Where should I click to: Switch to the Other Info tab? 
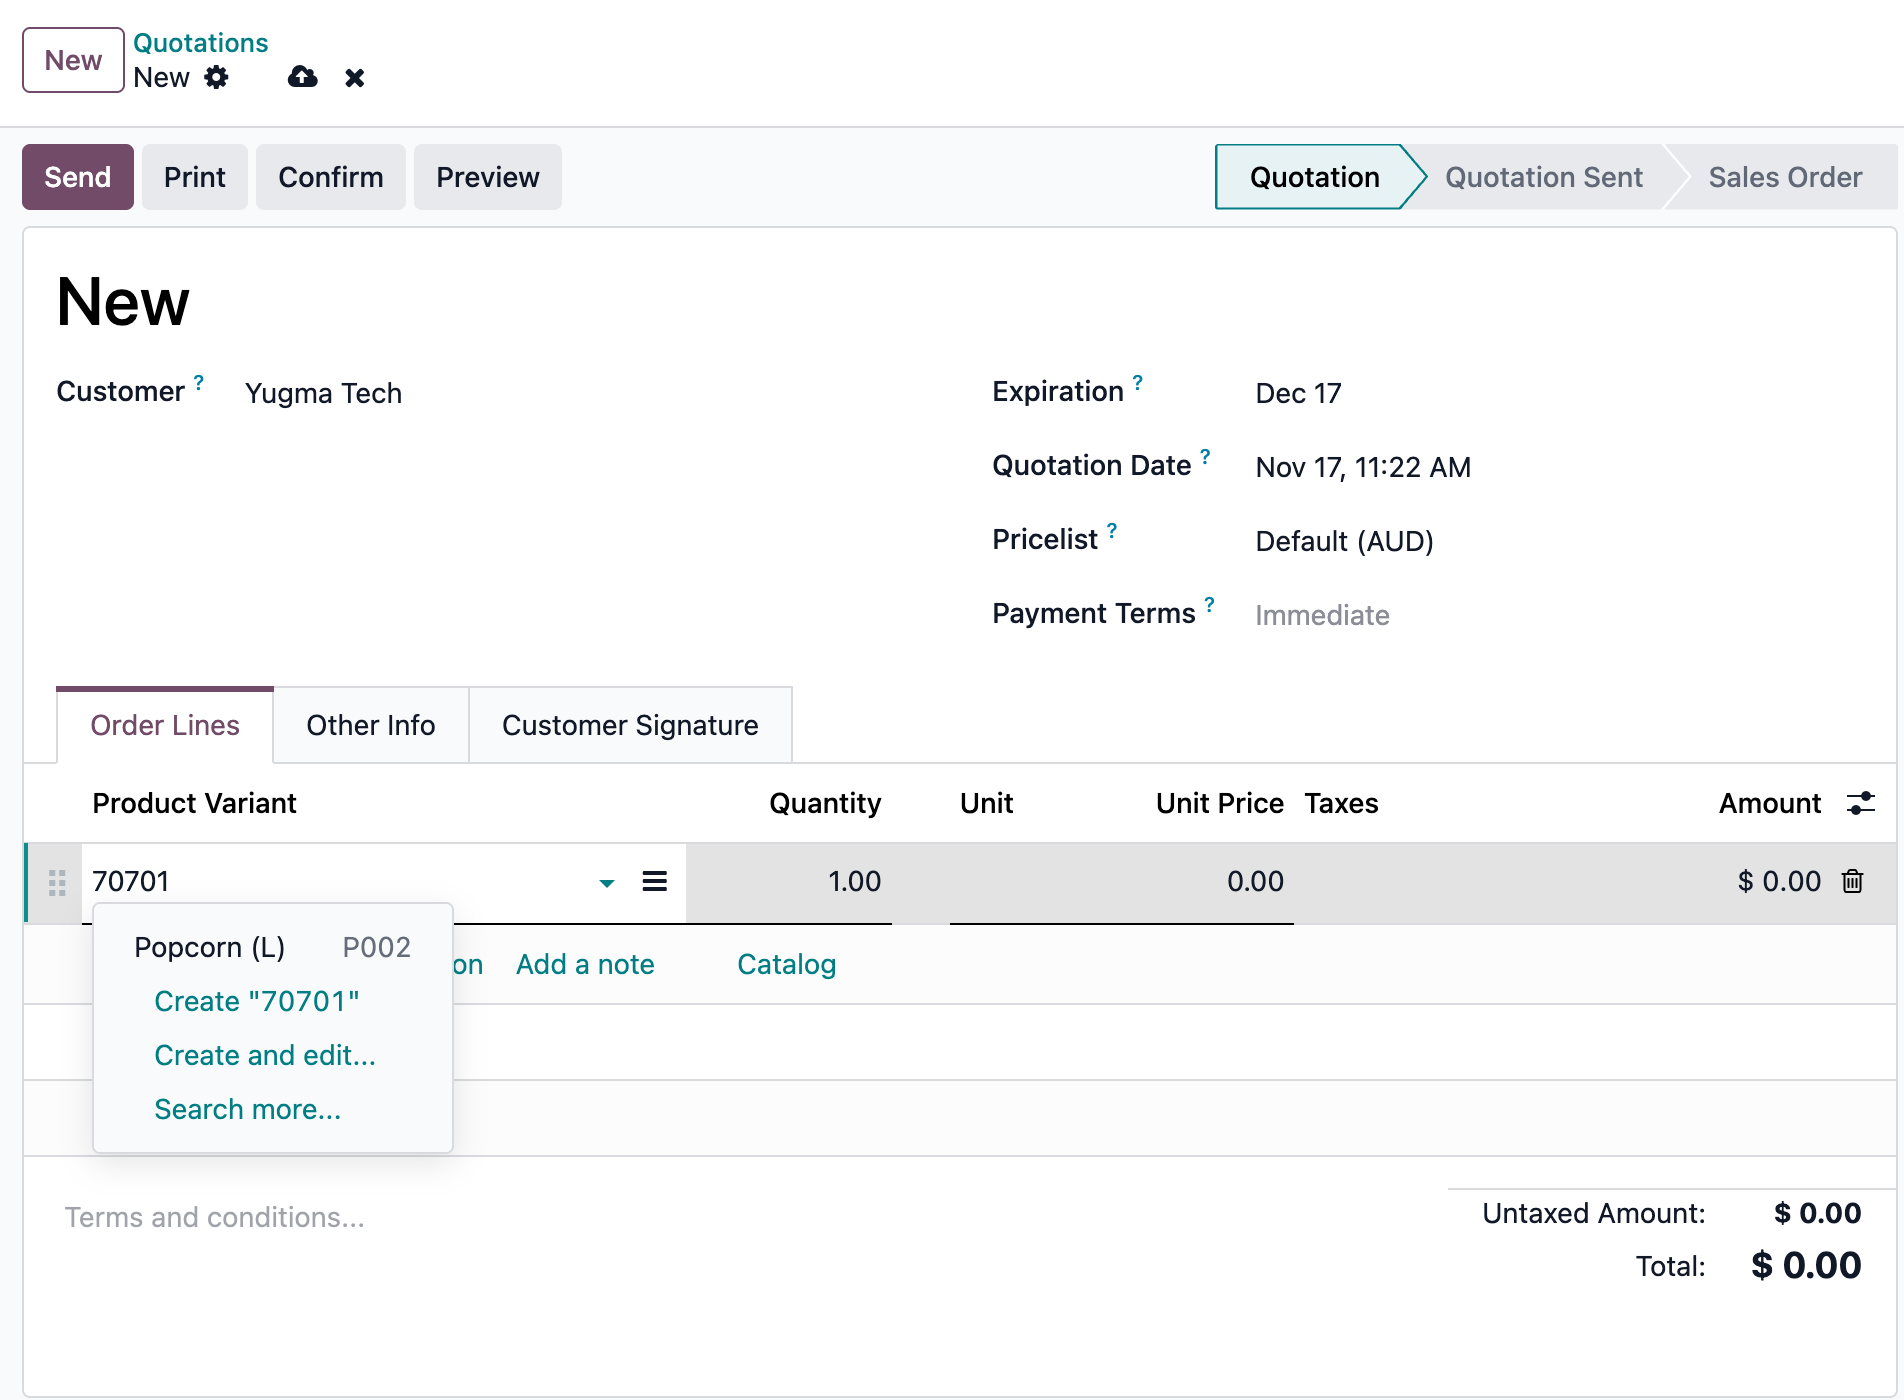370,725
